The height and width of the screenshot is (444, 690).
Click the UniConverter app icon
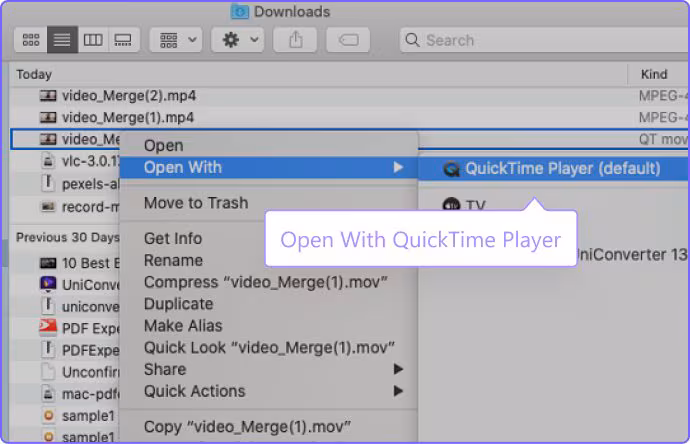[x=48, y=284]
